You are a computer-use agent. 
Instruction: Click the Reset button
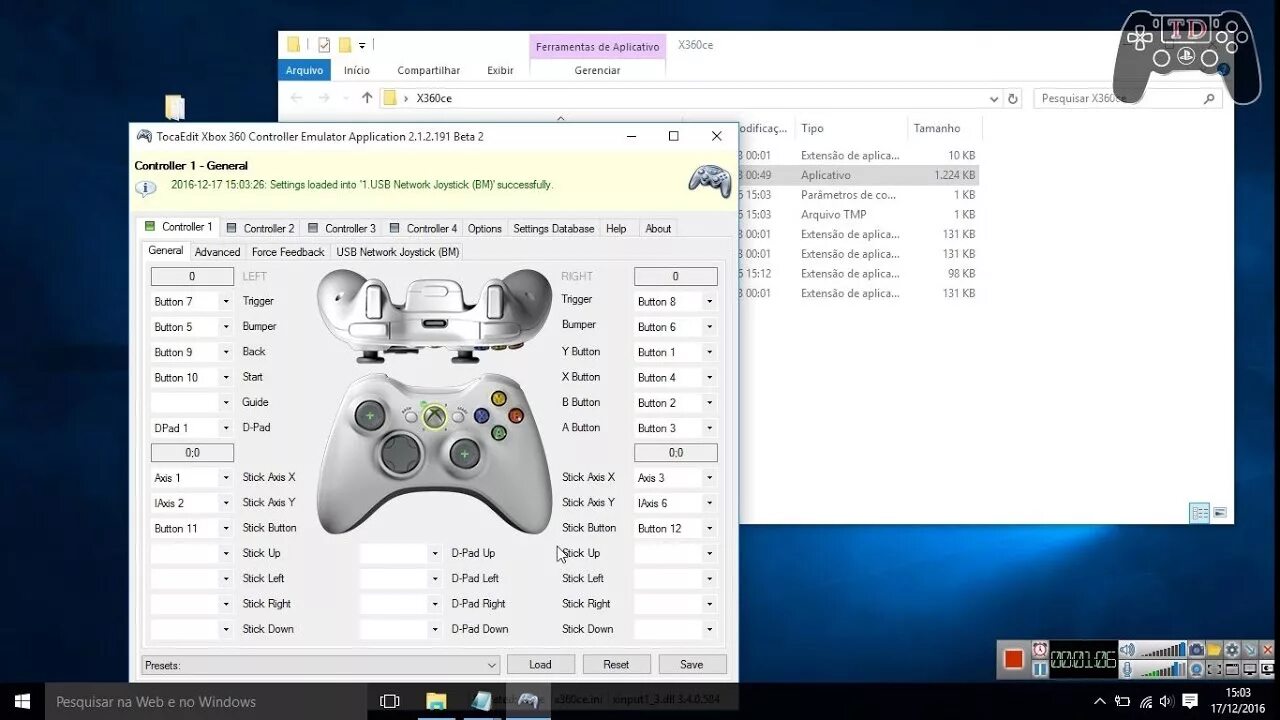pos(616,664)
